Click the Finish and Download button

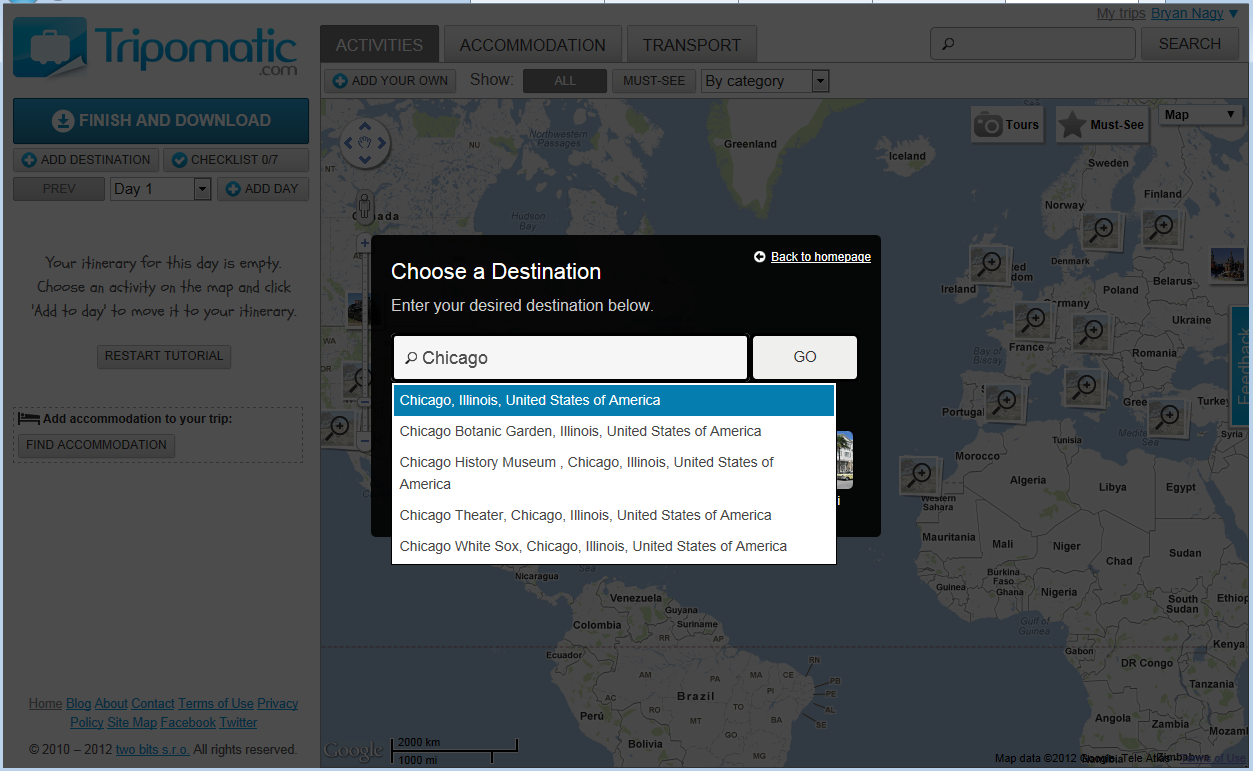pos(161,121)
